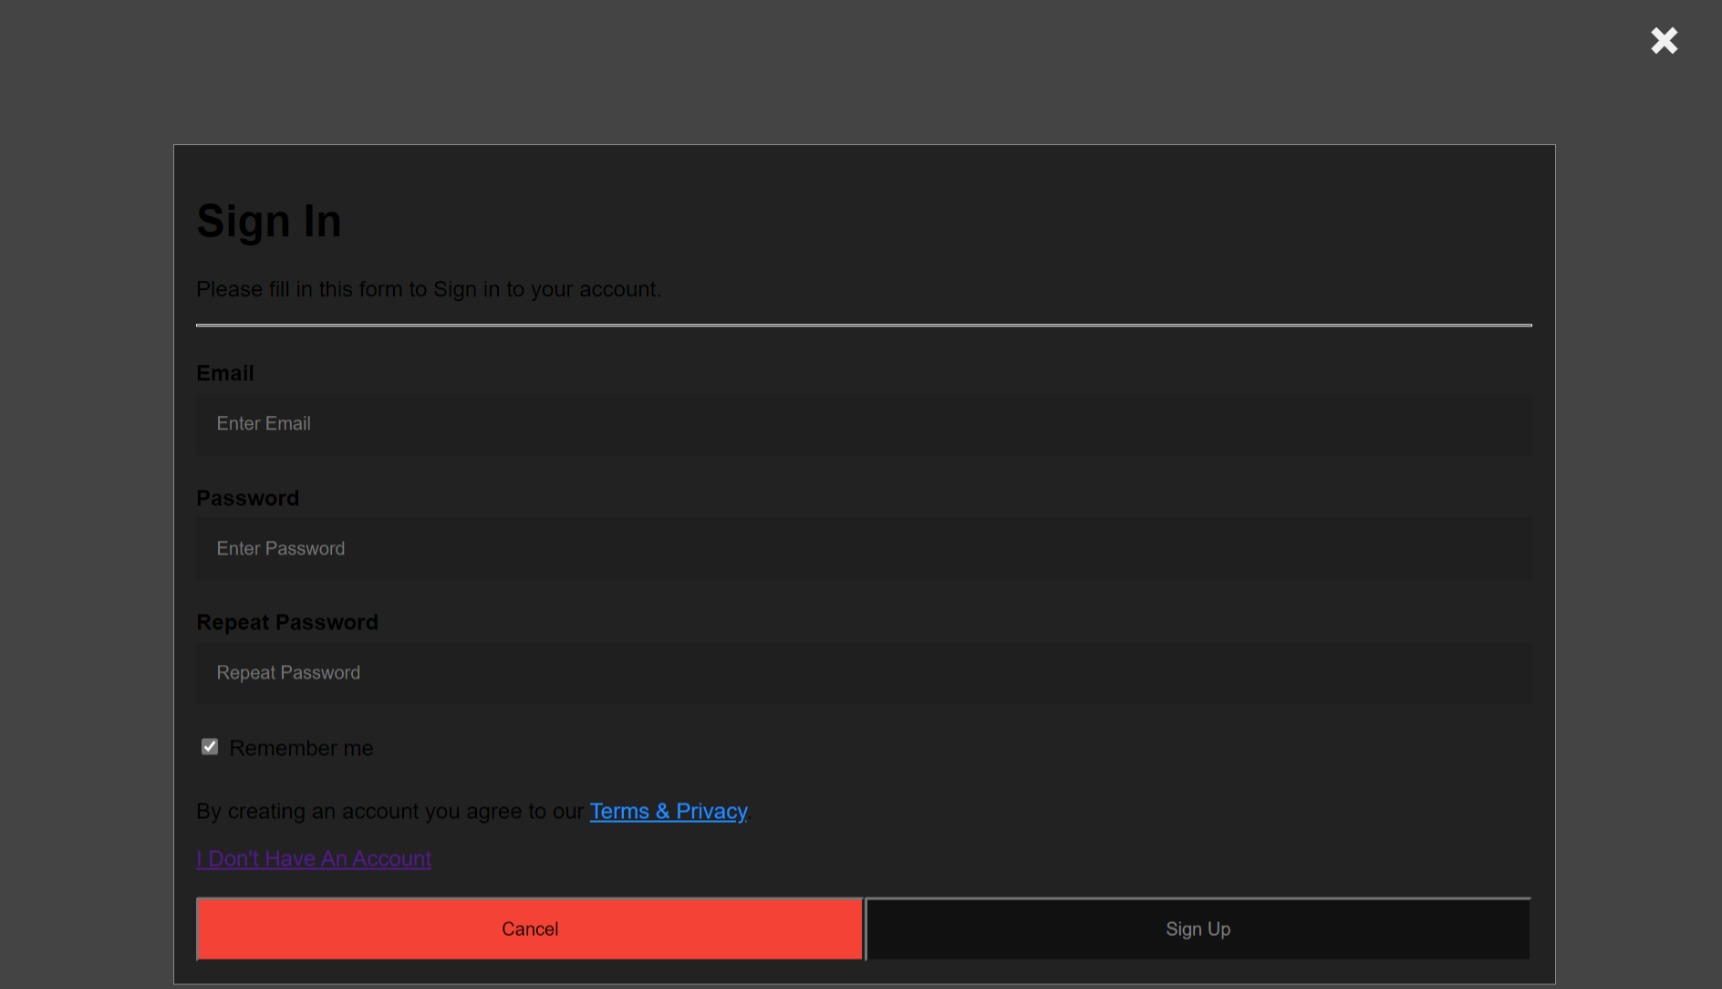
Task: Dismiss the modal using the cross icon
Action: pyautogui.click(x=1663, y=41)
